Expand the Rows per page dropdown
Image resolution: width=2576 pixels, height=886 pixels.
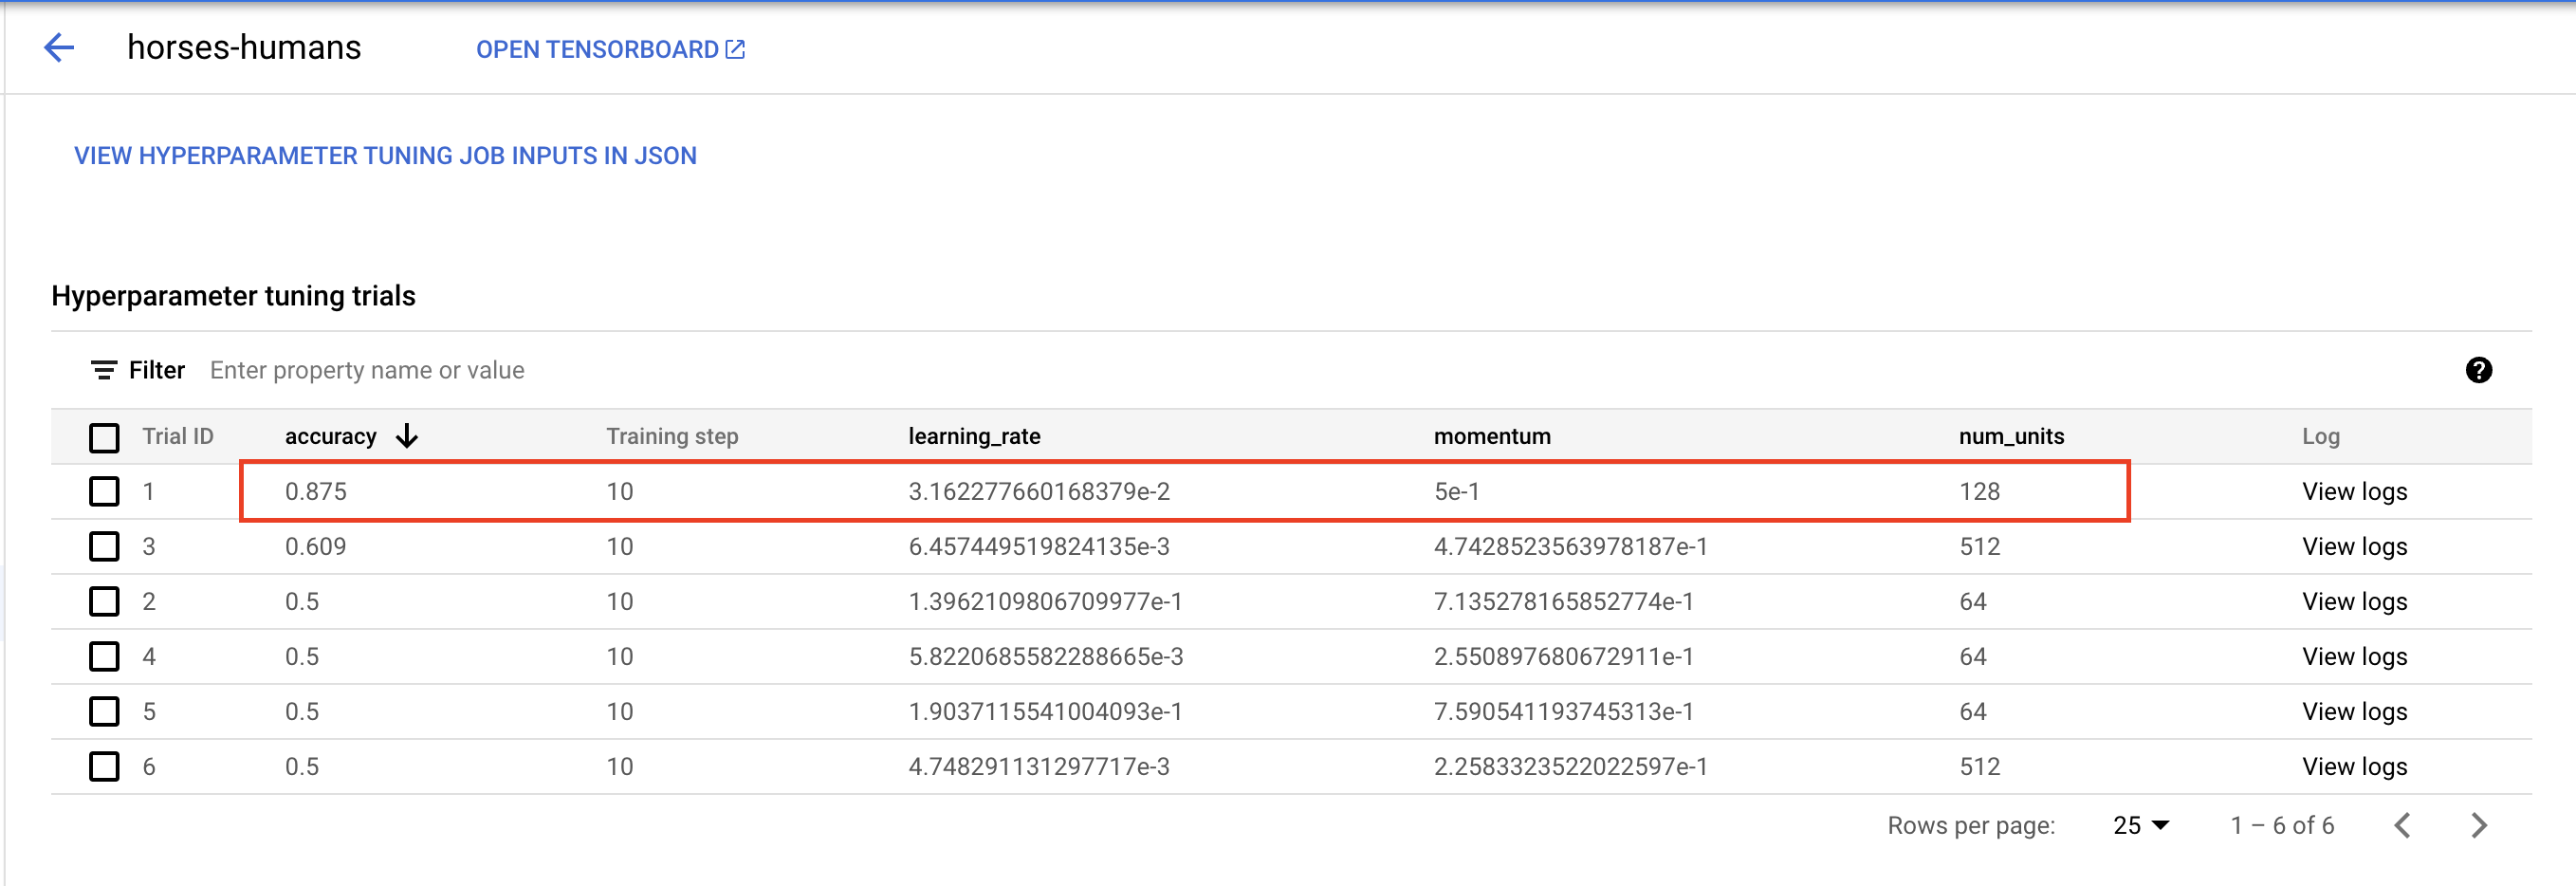point(2140,825)
